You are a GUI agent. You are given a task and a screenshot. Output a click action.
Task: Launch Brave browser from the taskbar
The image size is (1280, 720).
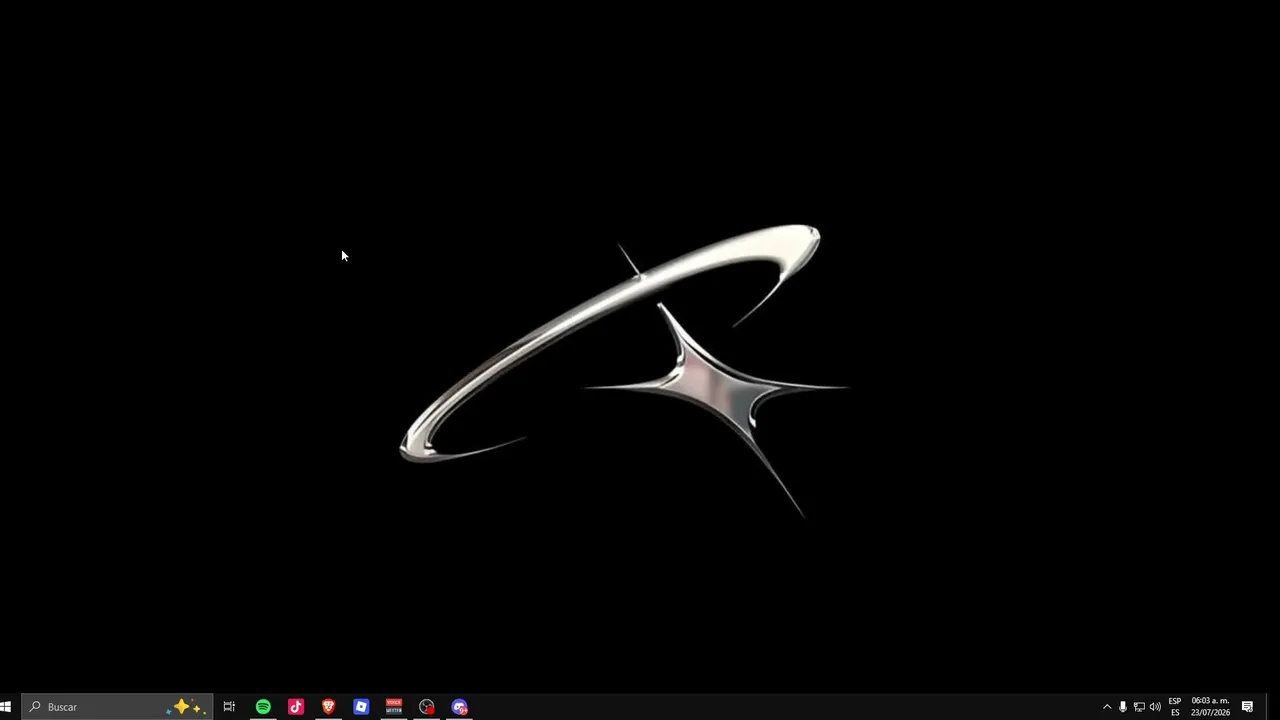click(x=328, y=707)
